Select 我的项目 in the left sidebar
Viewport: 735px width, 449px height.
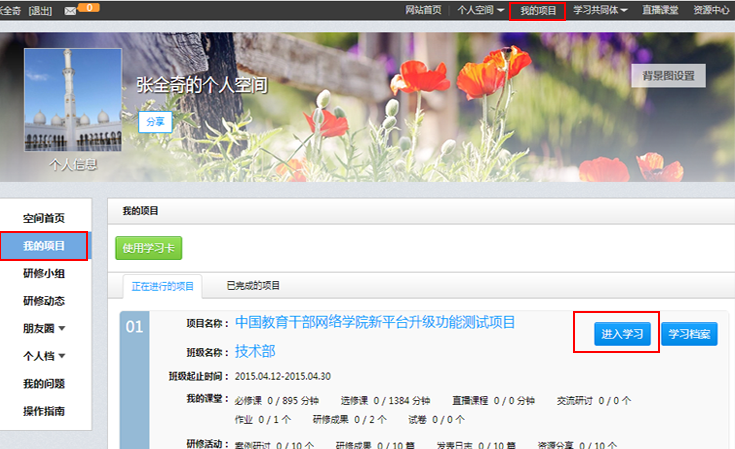[44, 246]
